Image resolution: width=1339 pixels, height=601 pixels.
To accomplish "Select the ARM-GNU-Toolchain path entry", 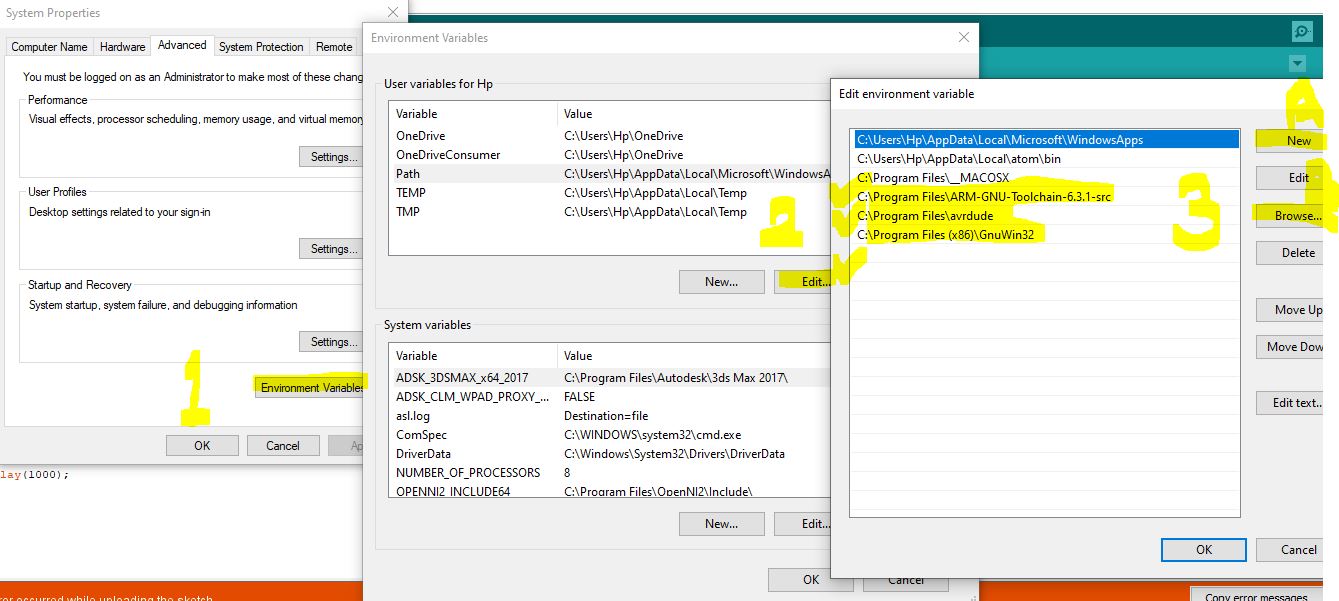I will [x=1046, y=197].
